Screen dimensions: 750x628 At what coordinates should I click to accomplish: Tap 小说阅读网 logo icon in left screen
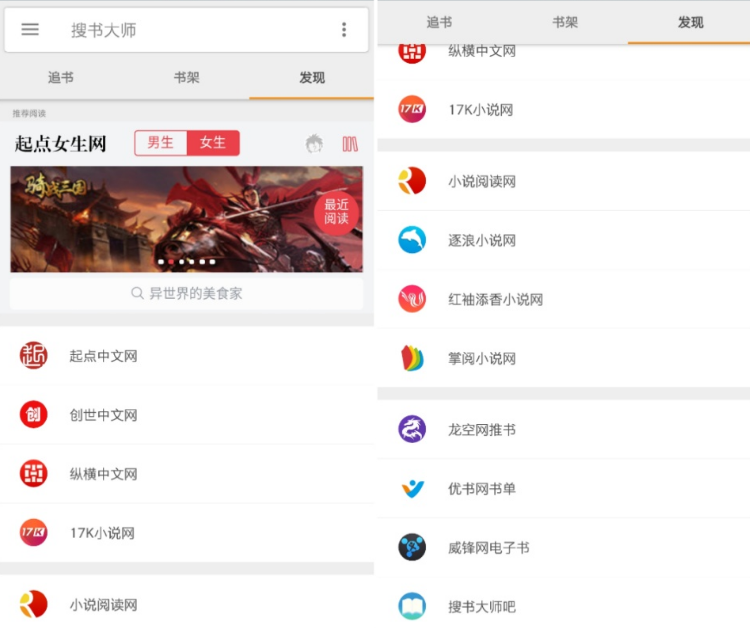pyautogui.click(x=33, y=604)
